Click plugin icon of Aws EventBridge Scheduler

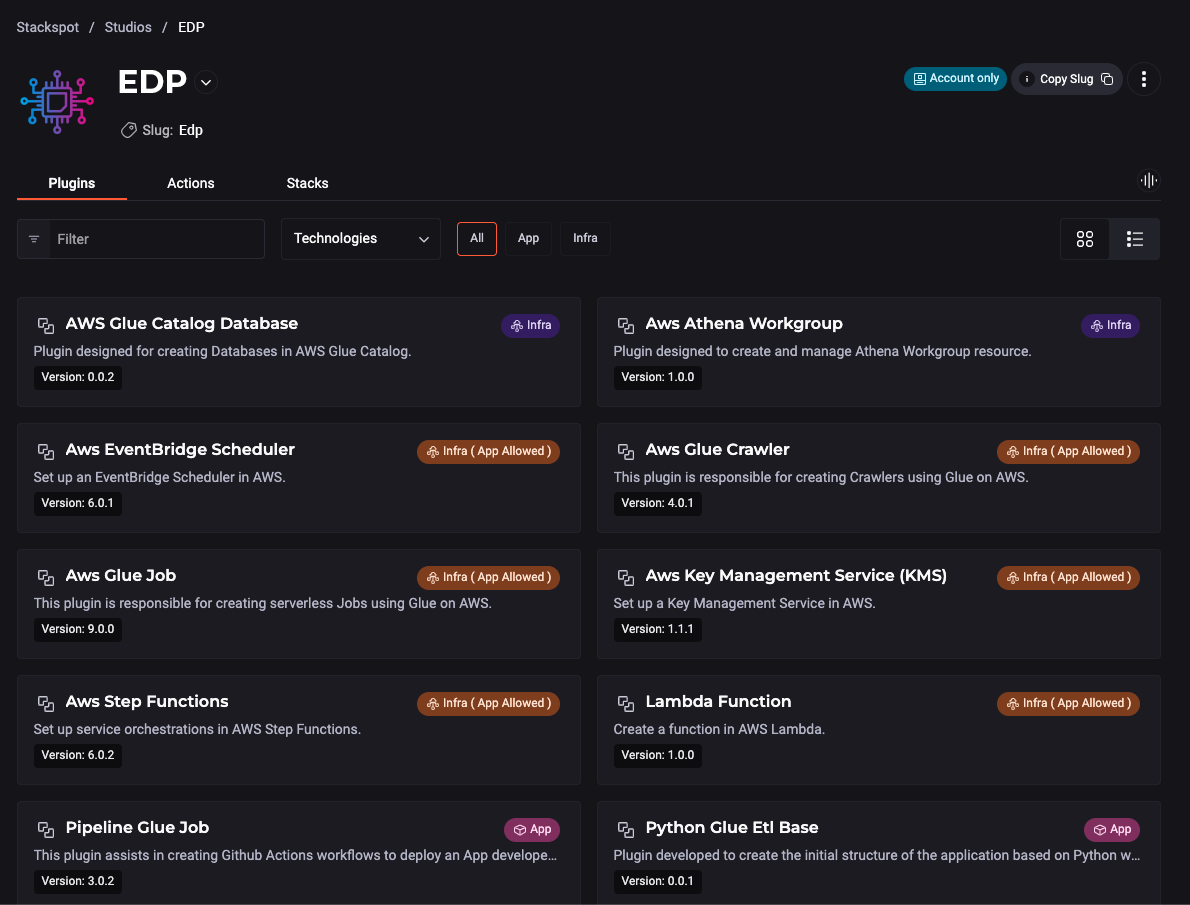(x=46, y=452)
